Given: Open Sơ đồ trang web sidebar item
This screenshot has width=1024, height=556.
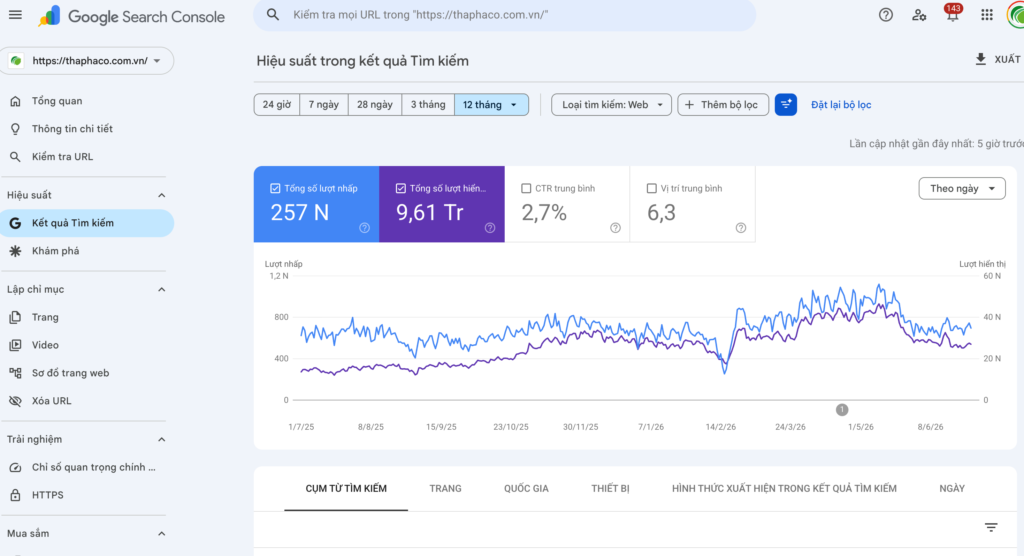Looking at the screenshot, I should (87, 373).
